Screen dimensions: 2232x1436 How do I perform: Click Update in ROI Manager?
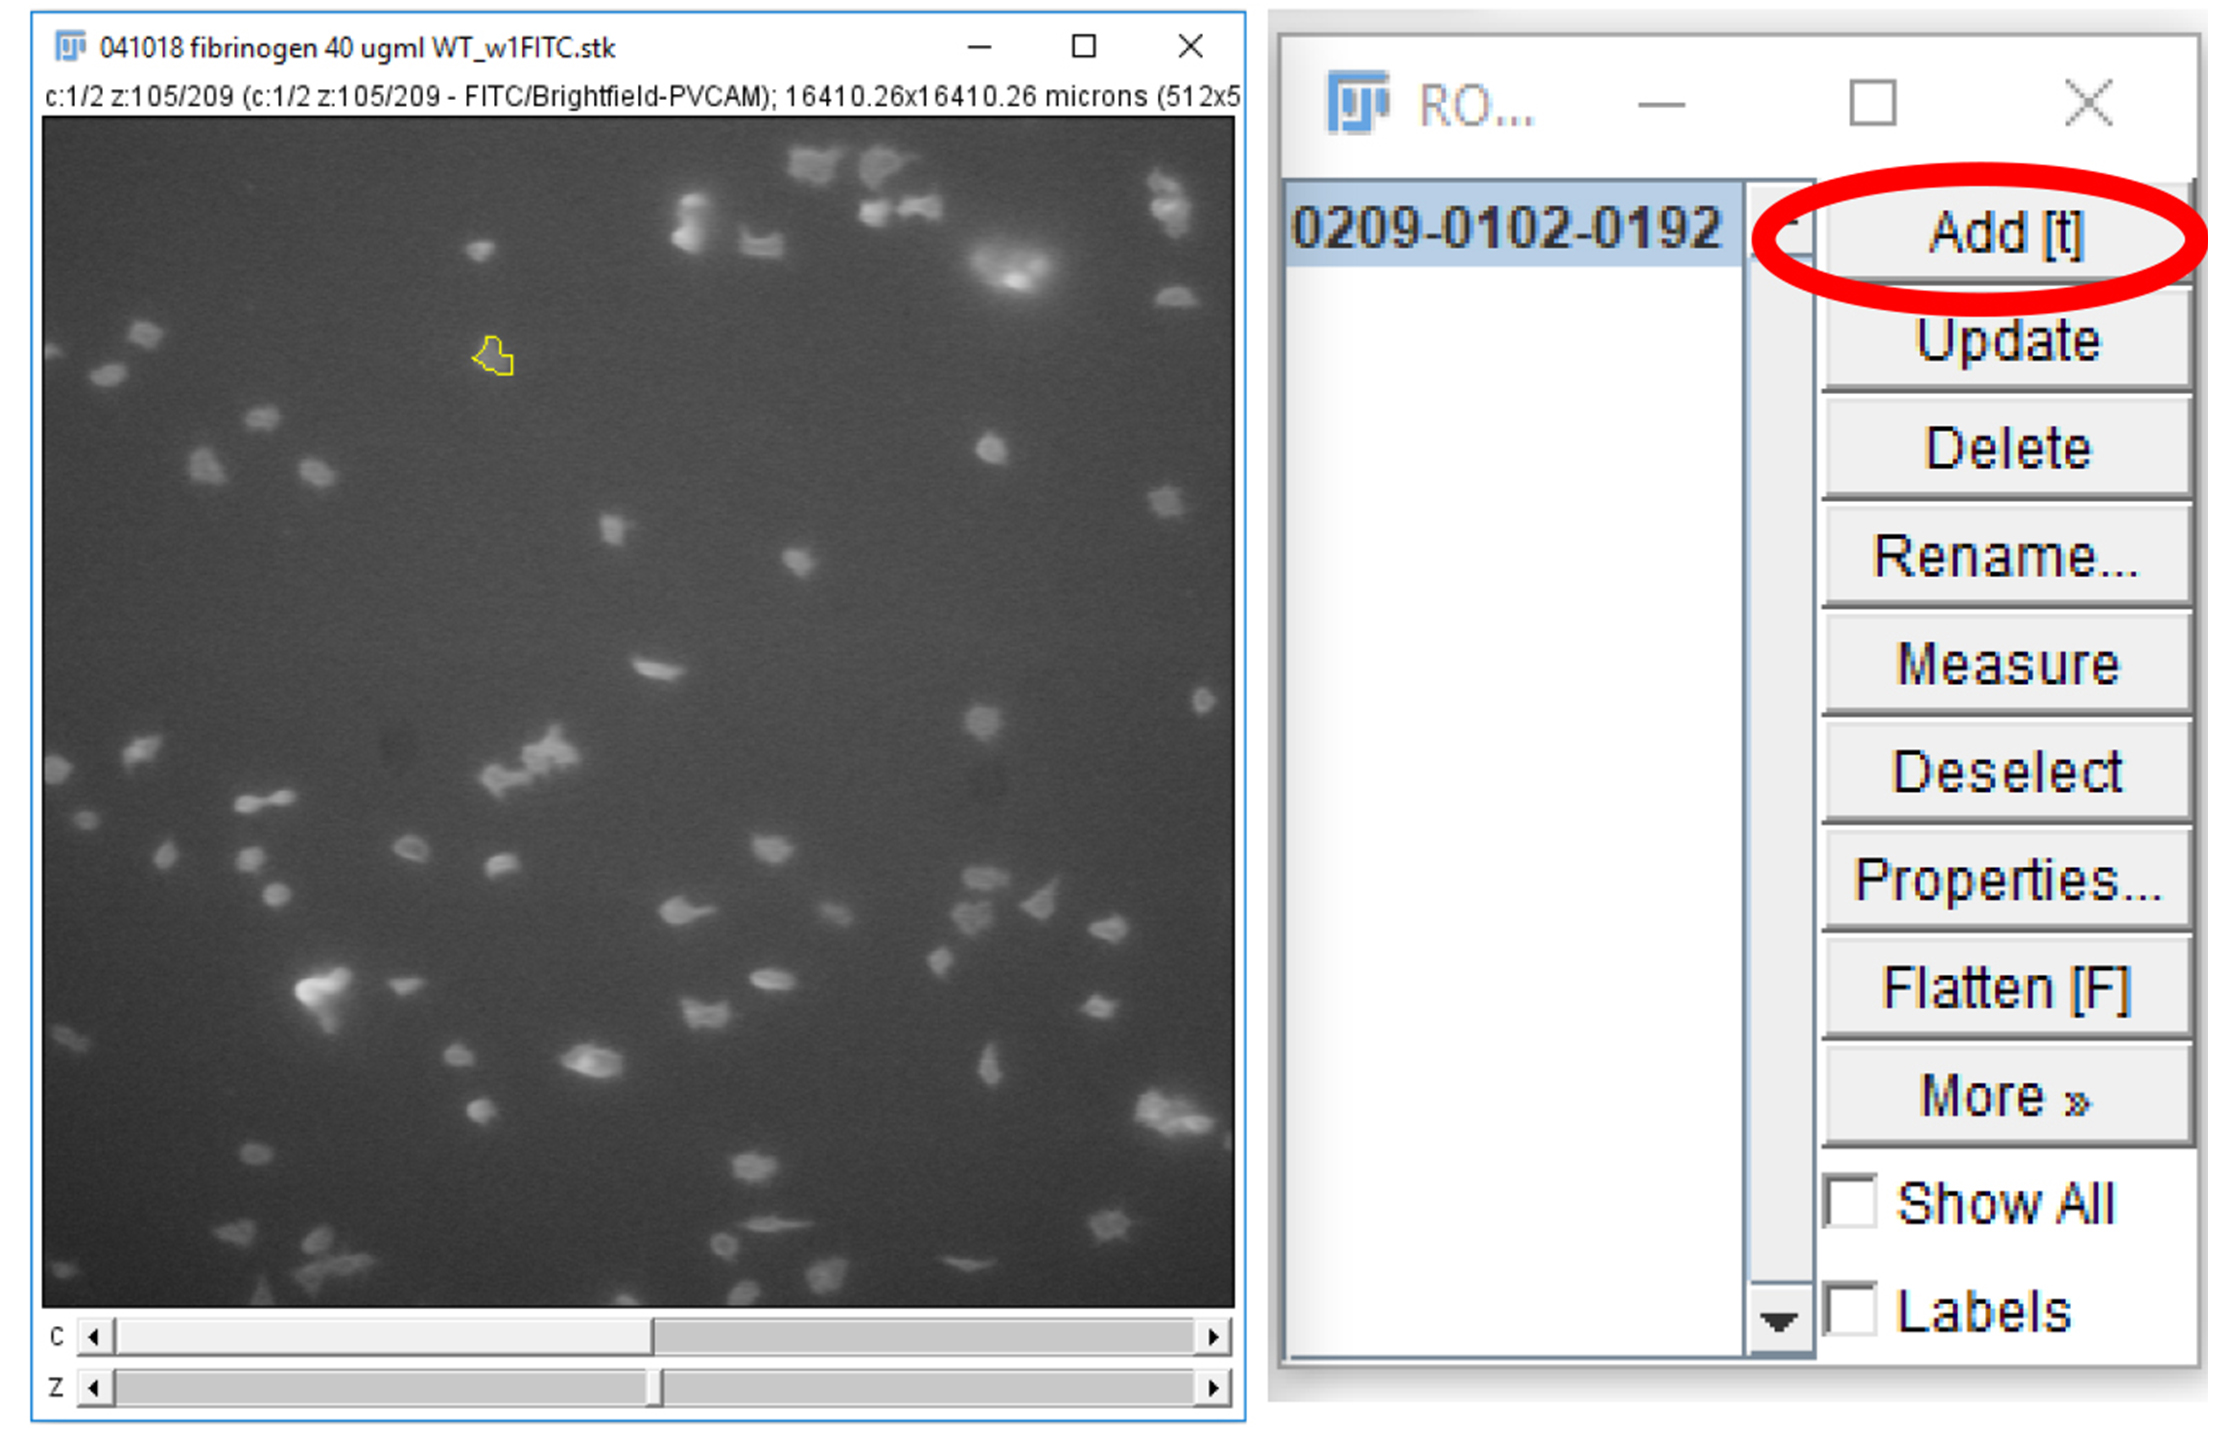coord(2006,341)
